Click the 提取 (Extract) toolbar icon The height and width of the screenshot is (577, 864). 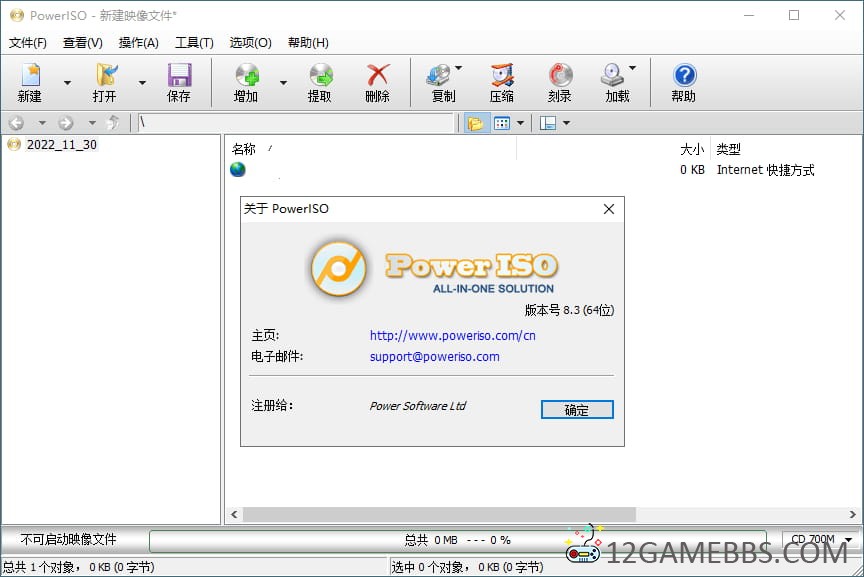click(x=320, y=76)
